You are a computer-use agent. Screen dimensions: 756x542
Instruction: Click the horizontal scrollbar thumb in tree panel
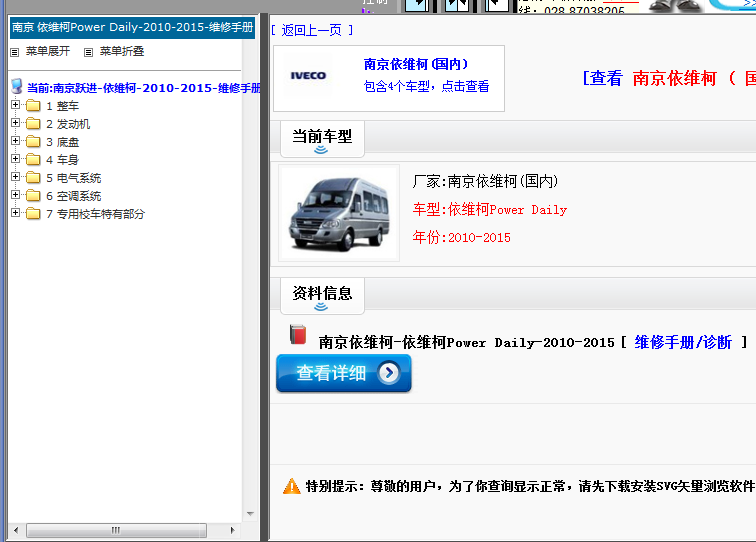click(x=116, y=530)
